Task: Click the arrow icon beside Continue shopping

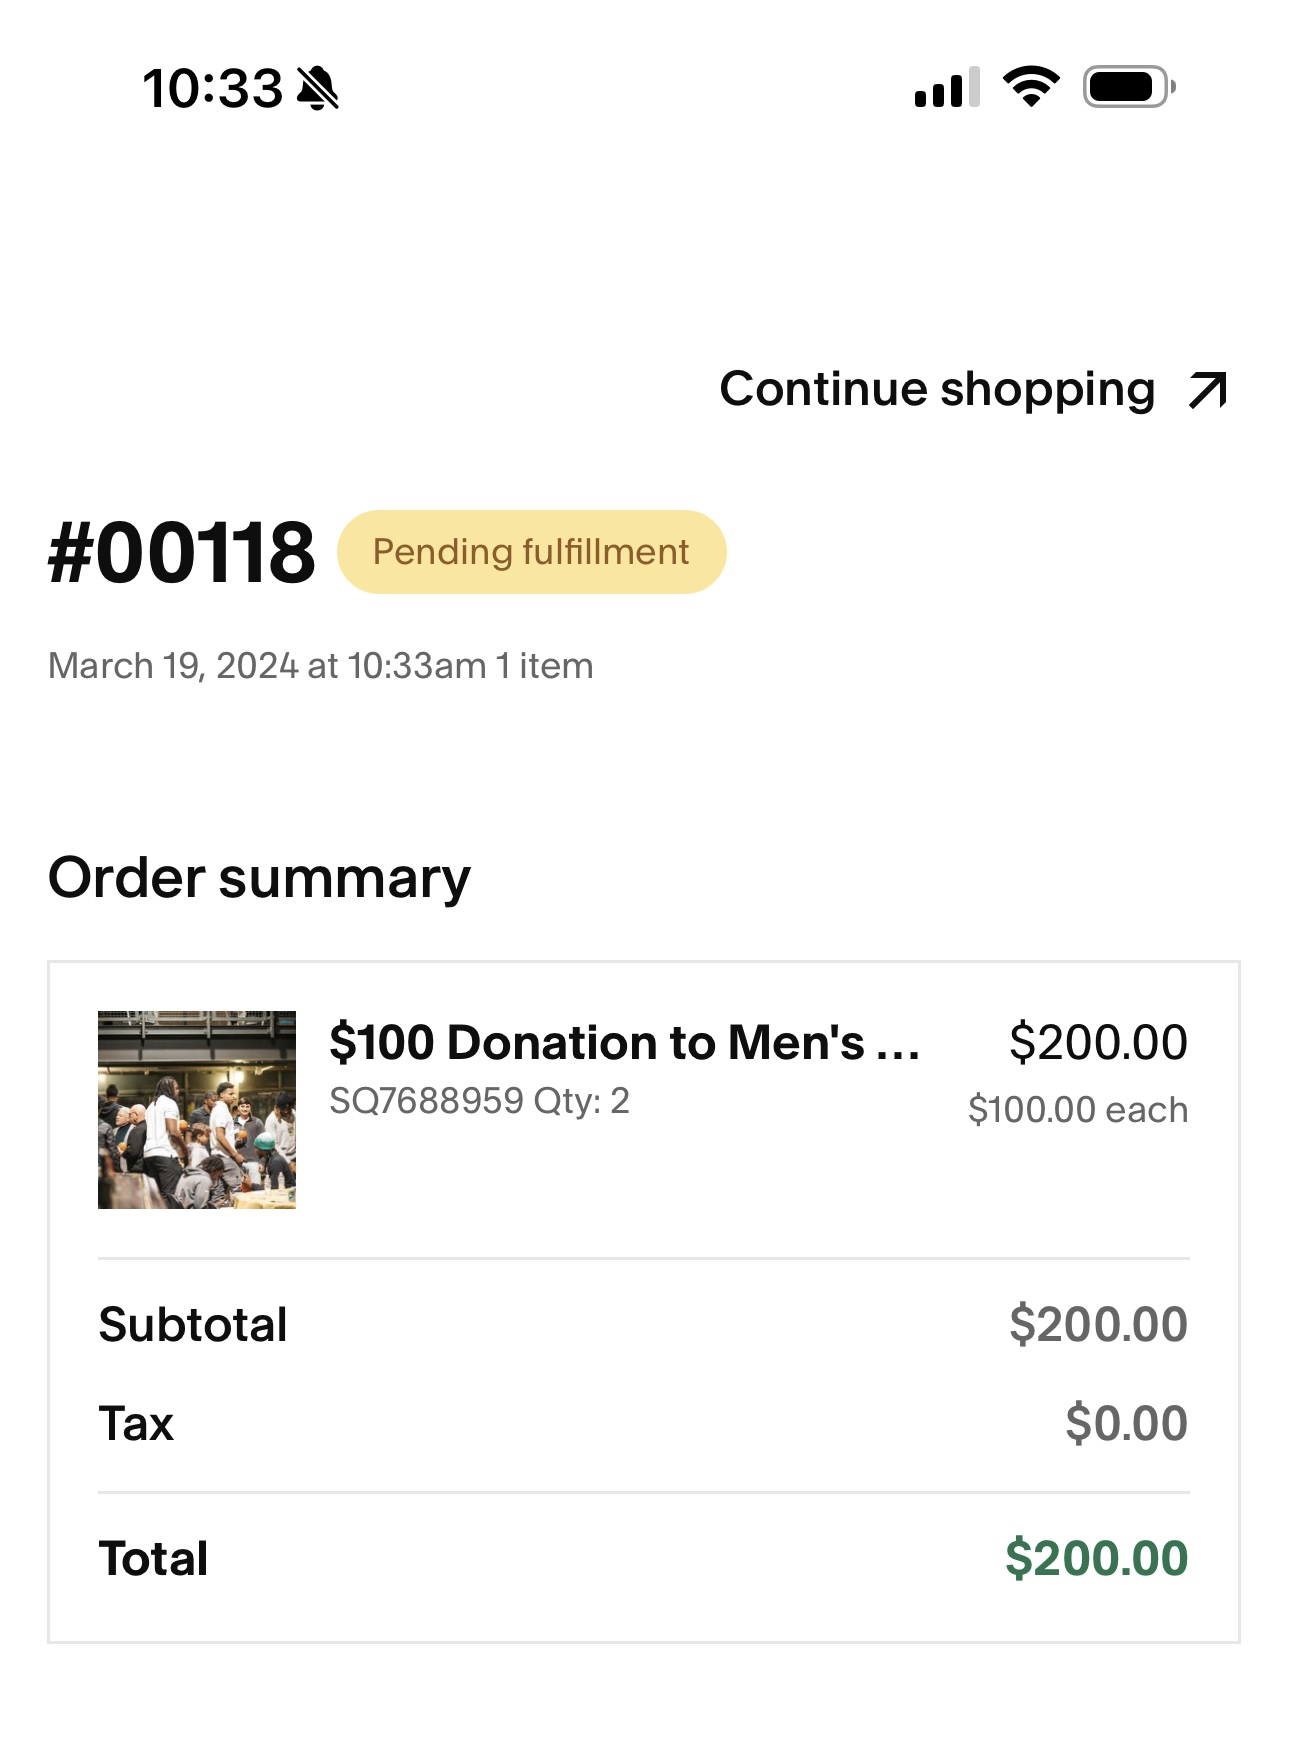Action: coord(1208,390)
